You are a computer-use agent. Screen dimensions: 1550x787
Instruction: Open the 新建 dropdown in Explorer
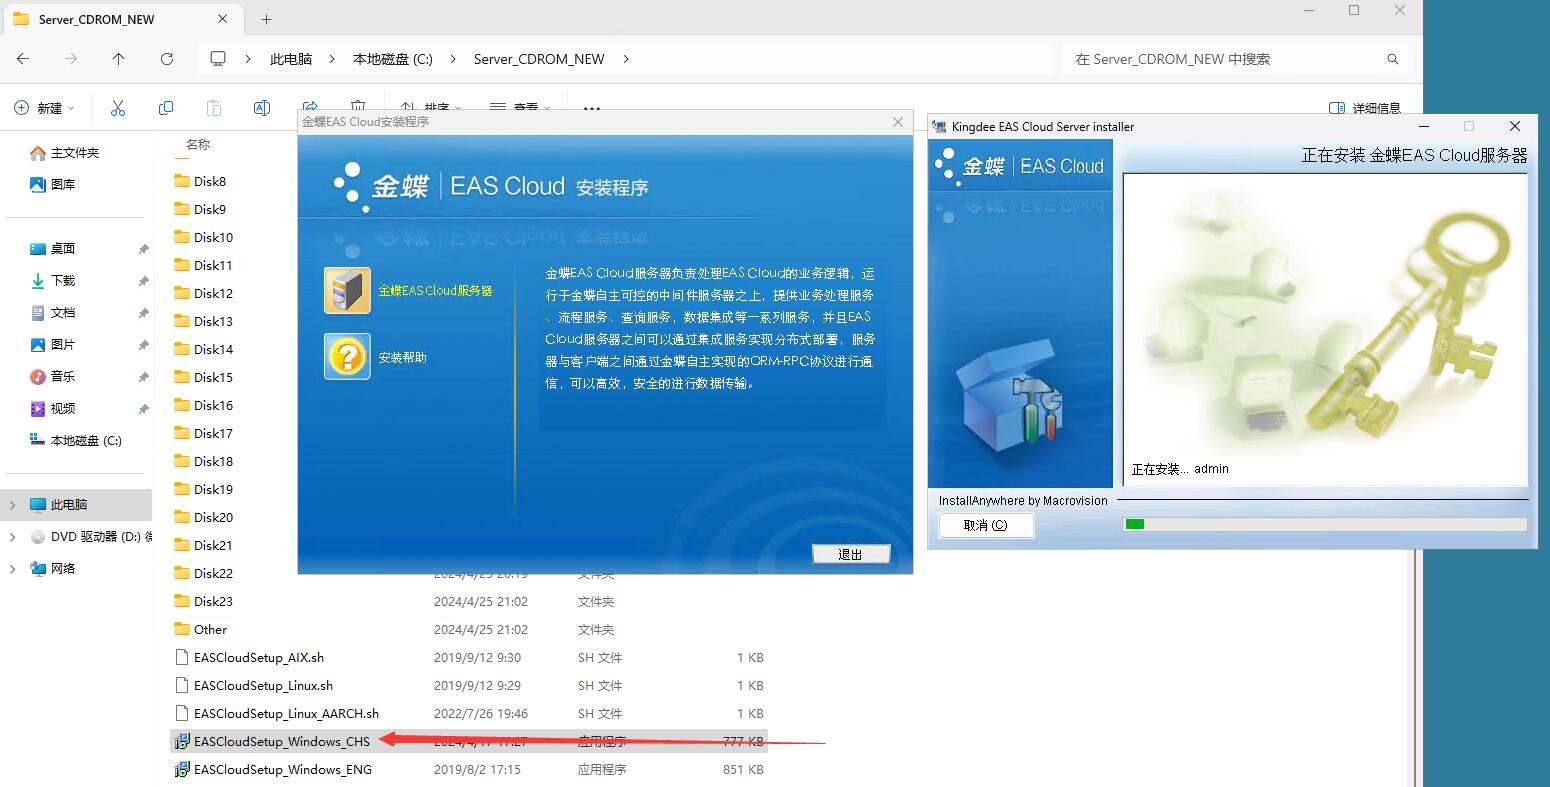click(44, 108)
